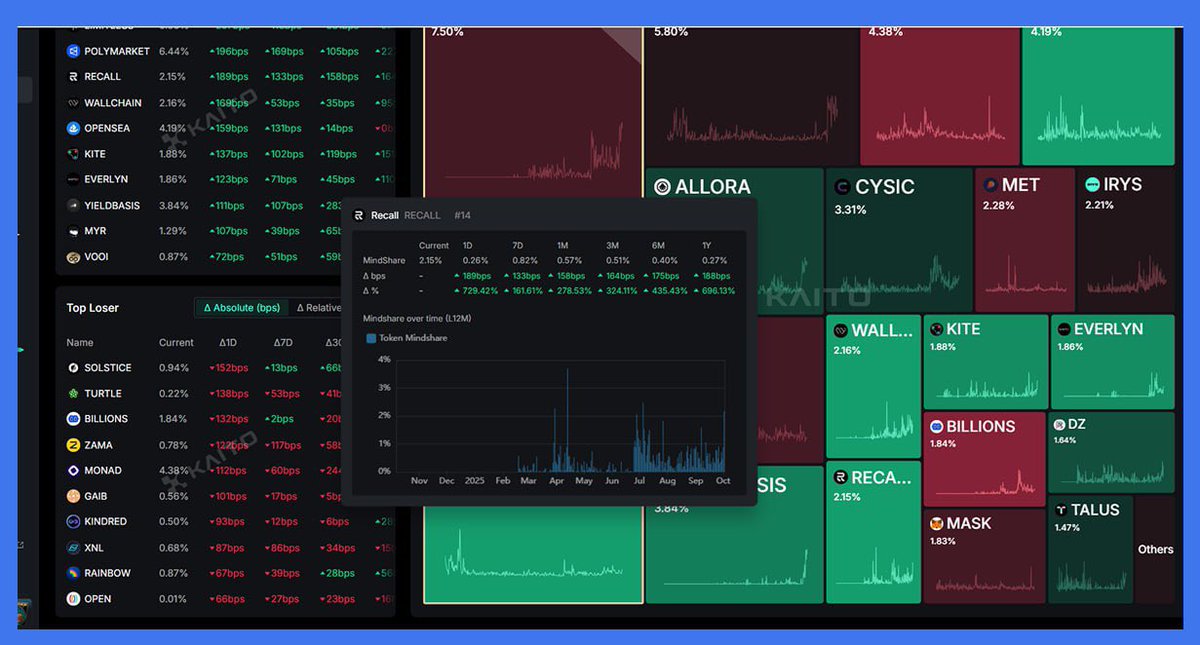Click POLYMARKET name in gainers list
This screenshot has height=645, width=1200.
pos(117,51)
